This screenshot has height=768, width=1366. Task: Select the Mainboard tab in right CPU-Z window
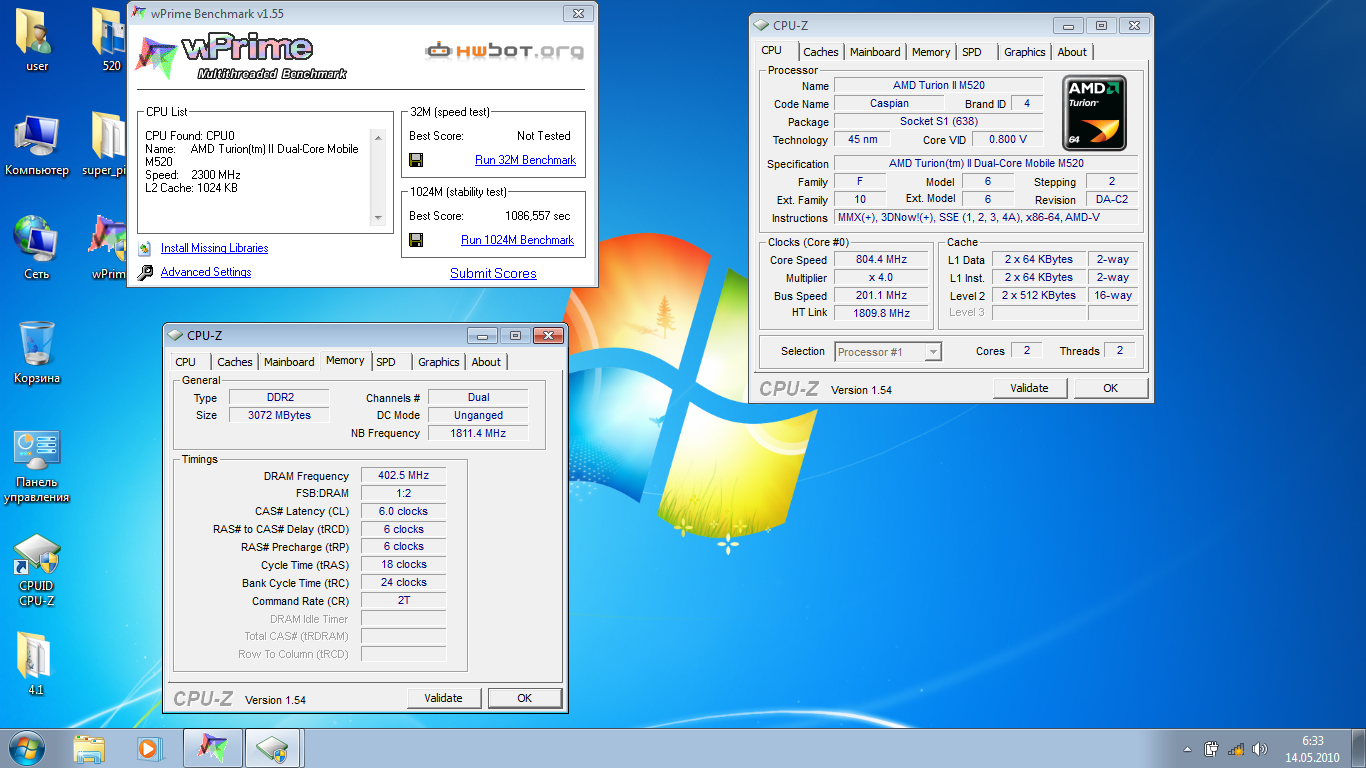(x=875, y=52)
